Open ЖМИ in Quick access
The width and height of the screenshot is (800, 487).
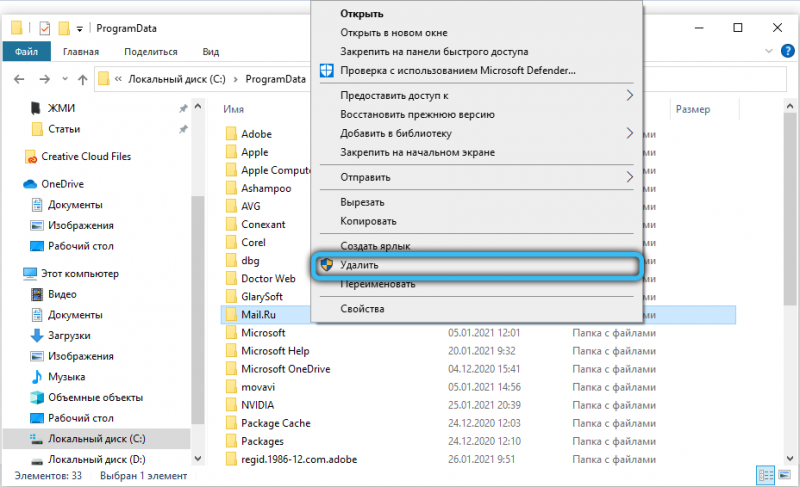click(x=61, y=108)
